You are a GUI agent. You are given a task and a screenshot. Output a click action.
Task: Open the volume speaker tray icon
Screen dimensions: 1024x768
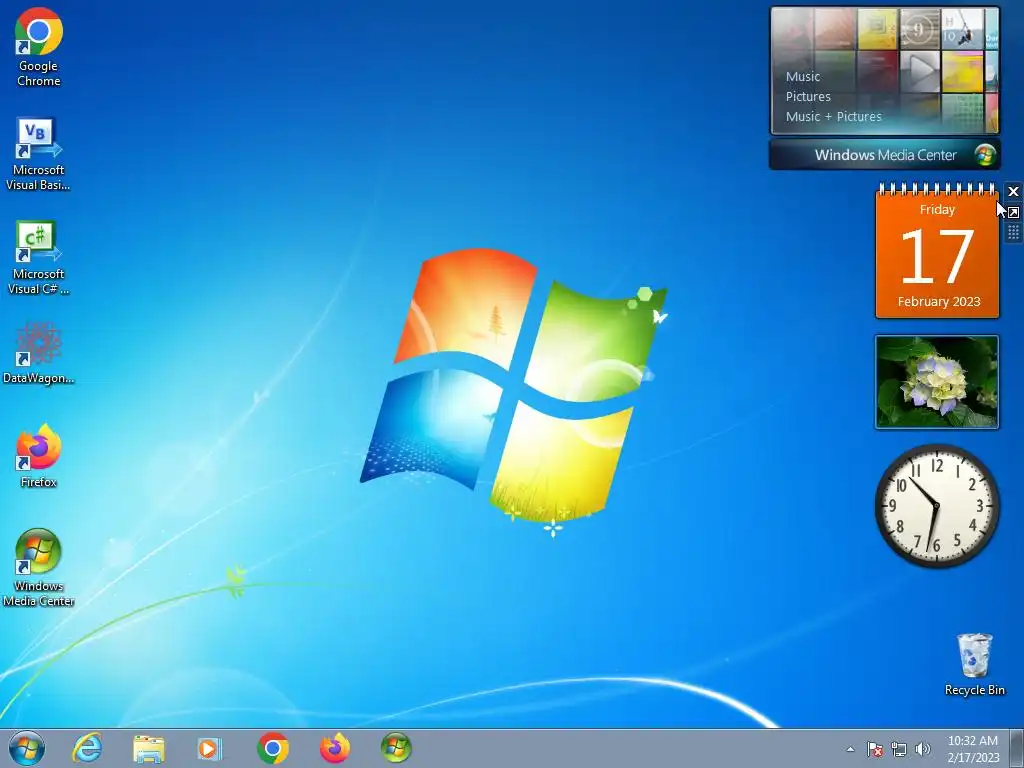pos(923,749)
